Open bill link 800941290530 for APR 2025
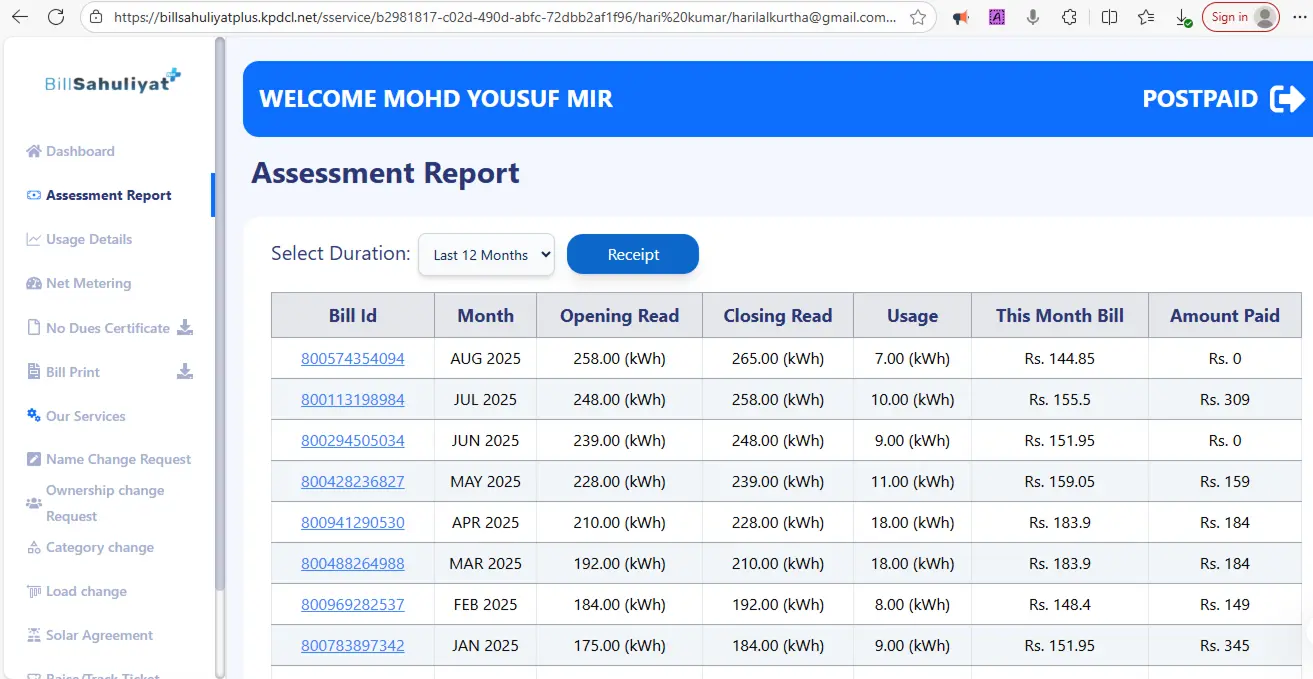The height and width of the screenshot is (679, 1313). coord(352,522)
